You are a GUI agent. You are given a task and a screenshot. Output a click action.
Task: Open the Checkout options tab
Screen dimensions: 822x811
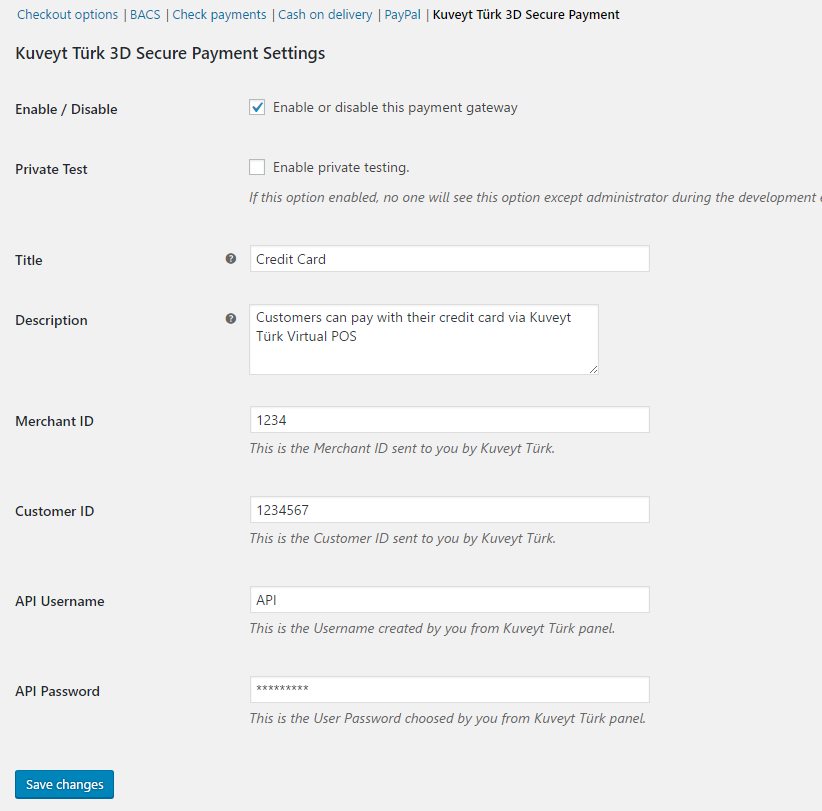click(68, 15)
